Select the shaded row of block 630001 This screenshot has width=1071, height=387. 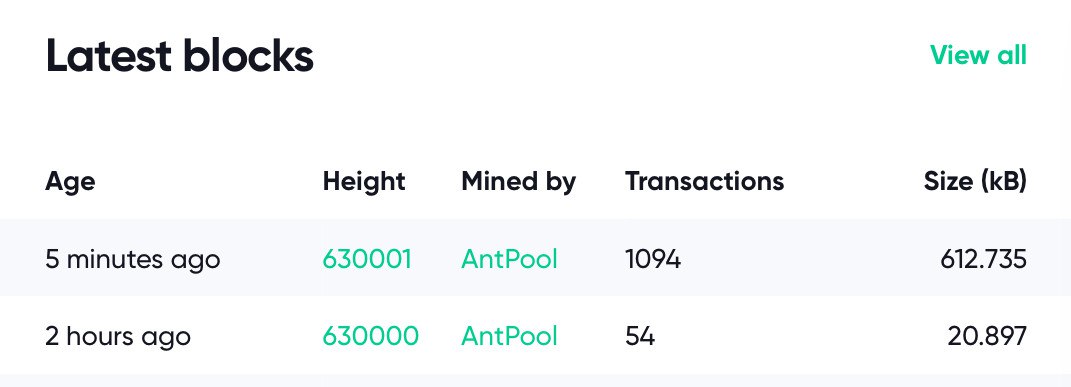tap(536, 258)
